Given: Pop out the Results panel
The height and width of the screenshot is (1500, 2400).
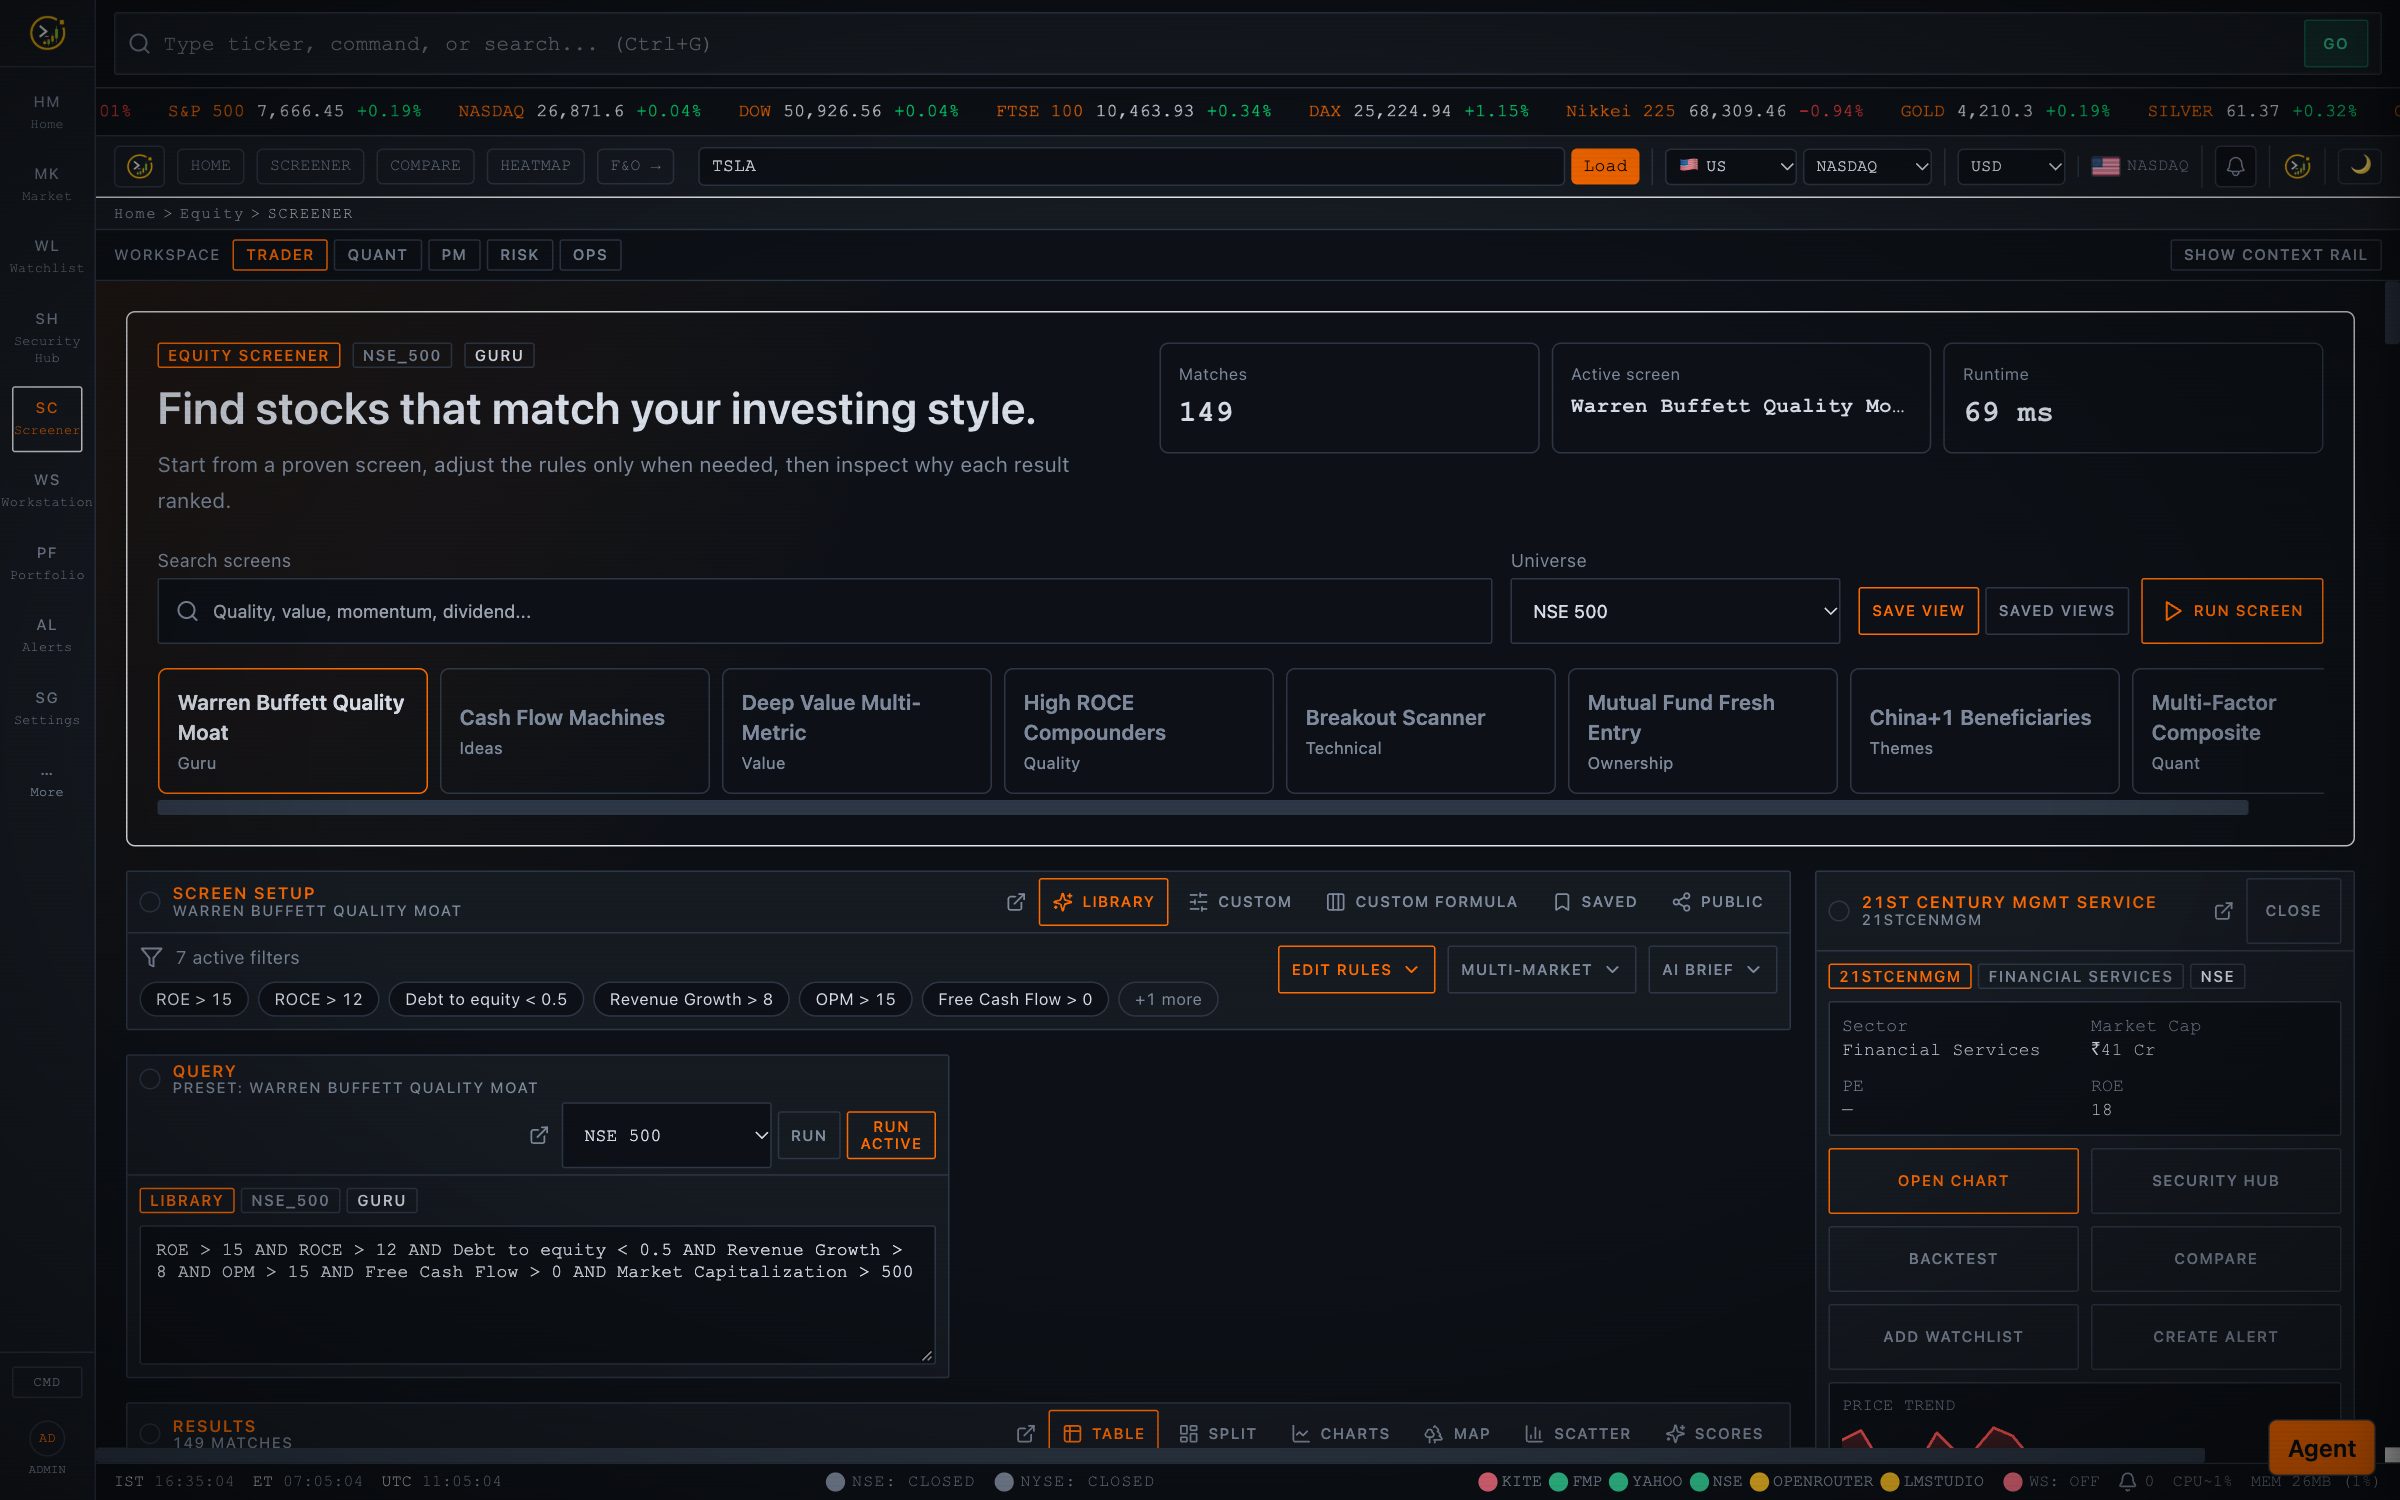Looking at the screenshot, I should click(1026, 1434).
